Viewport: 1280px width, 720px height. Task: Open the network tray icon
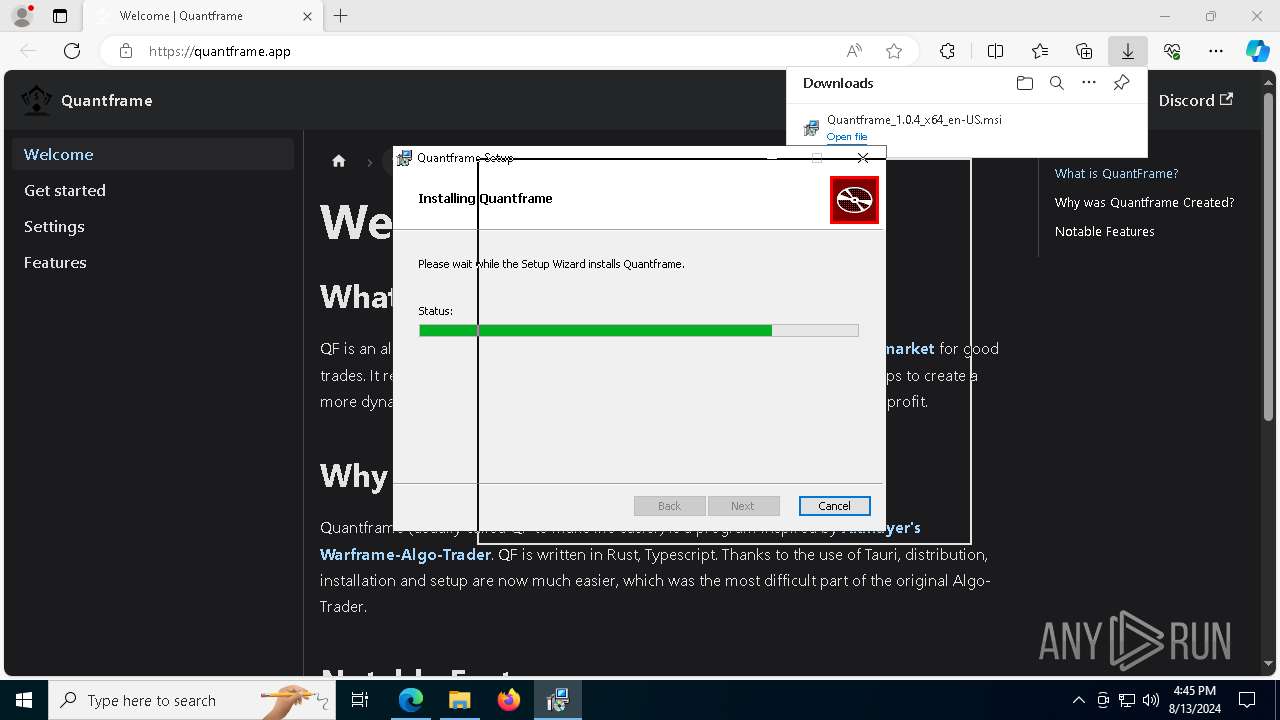tap(1127, 701)
